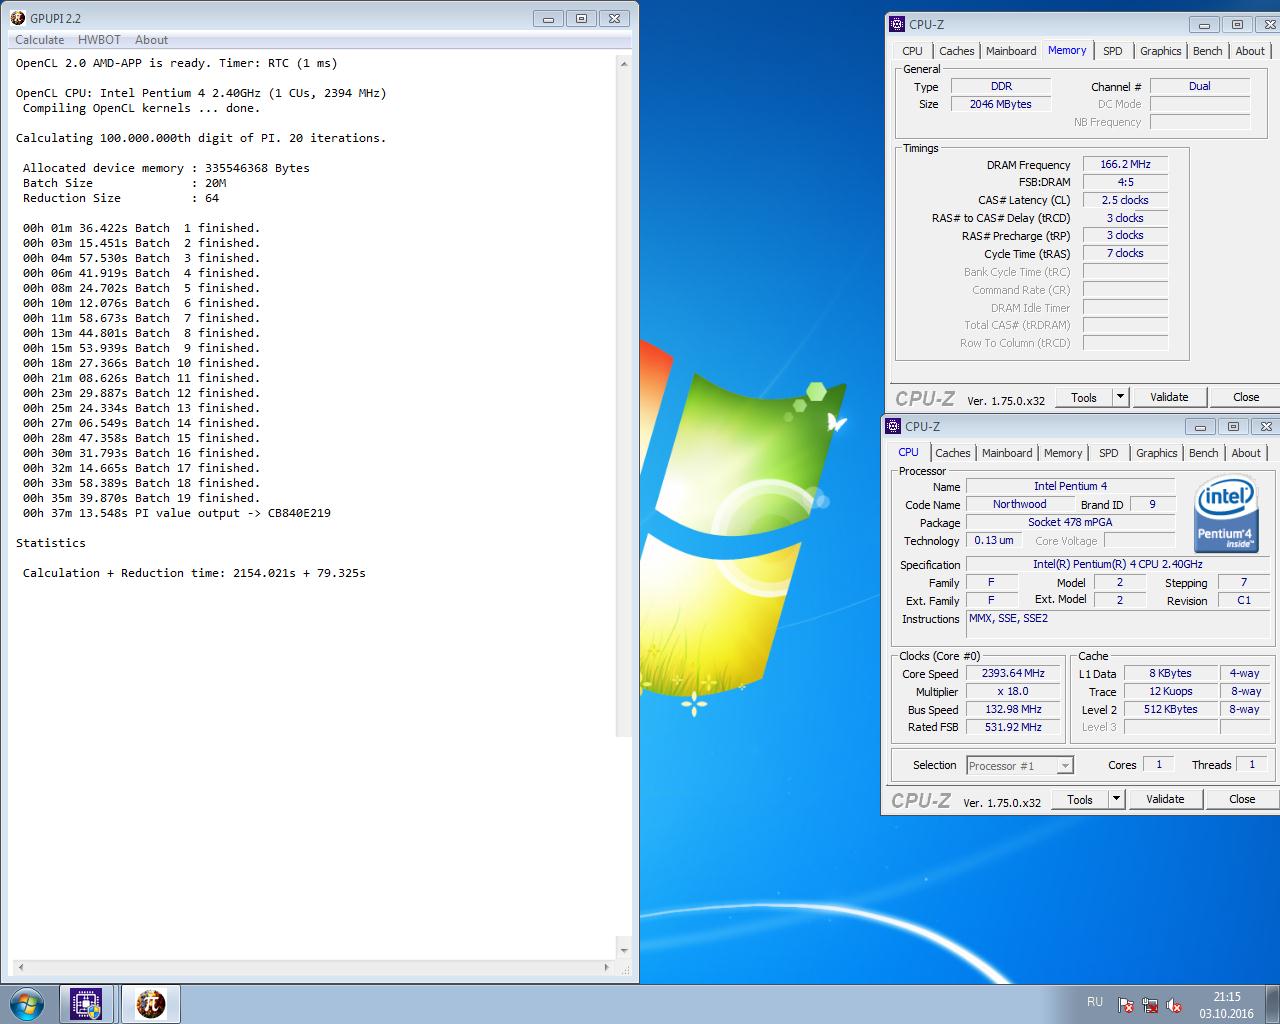Click the Batch 10 finished line
This screenshot has width=1280, height=1024.
click(141, 363)
